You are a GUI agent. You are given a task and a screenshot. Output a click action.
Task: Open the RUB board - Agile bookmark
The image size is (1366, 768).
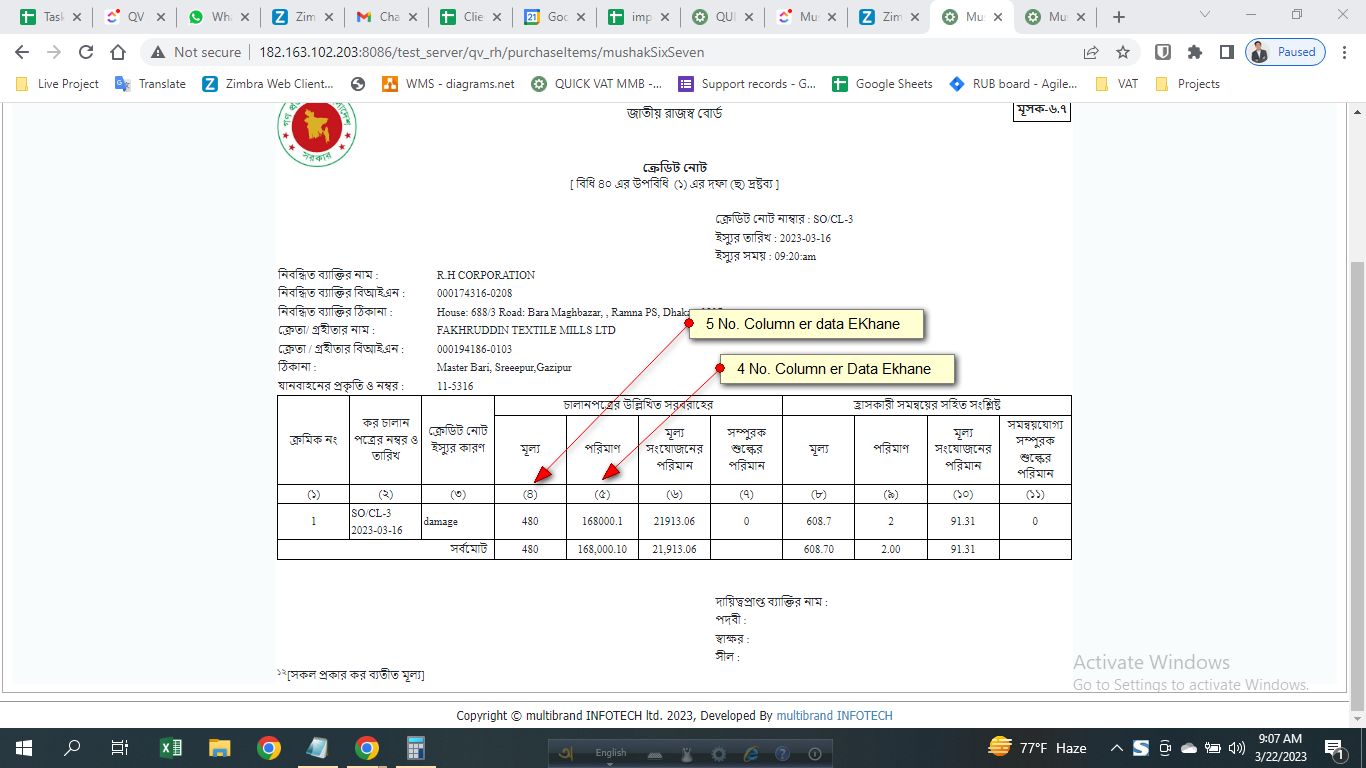pos(1014,84)
